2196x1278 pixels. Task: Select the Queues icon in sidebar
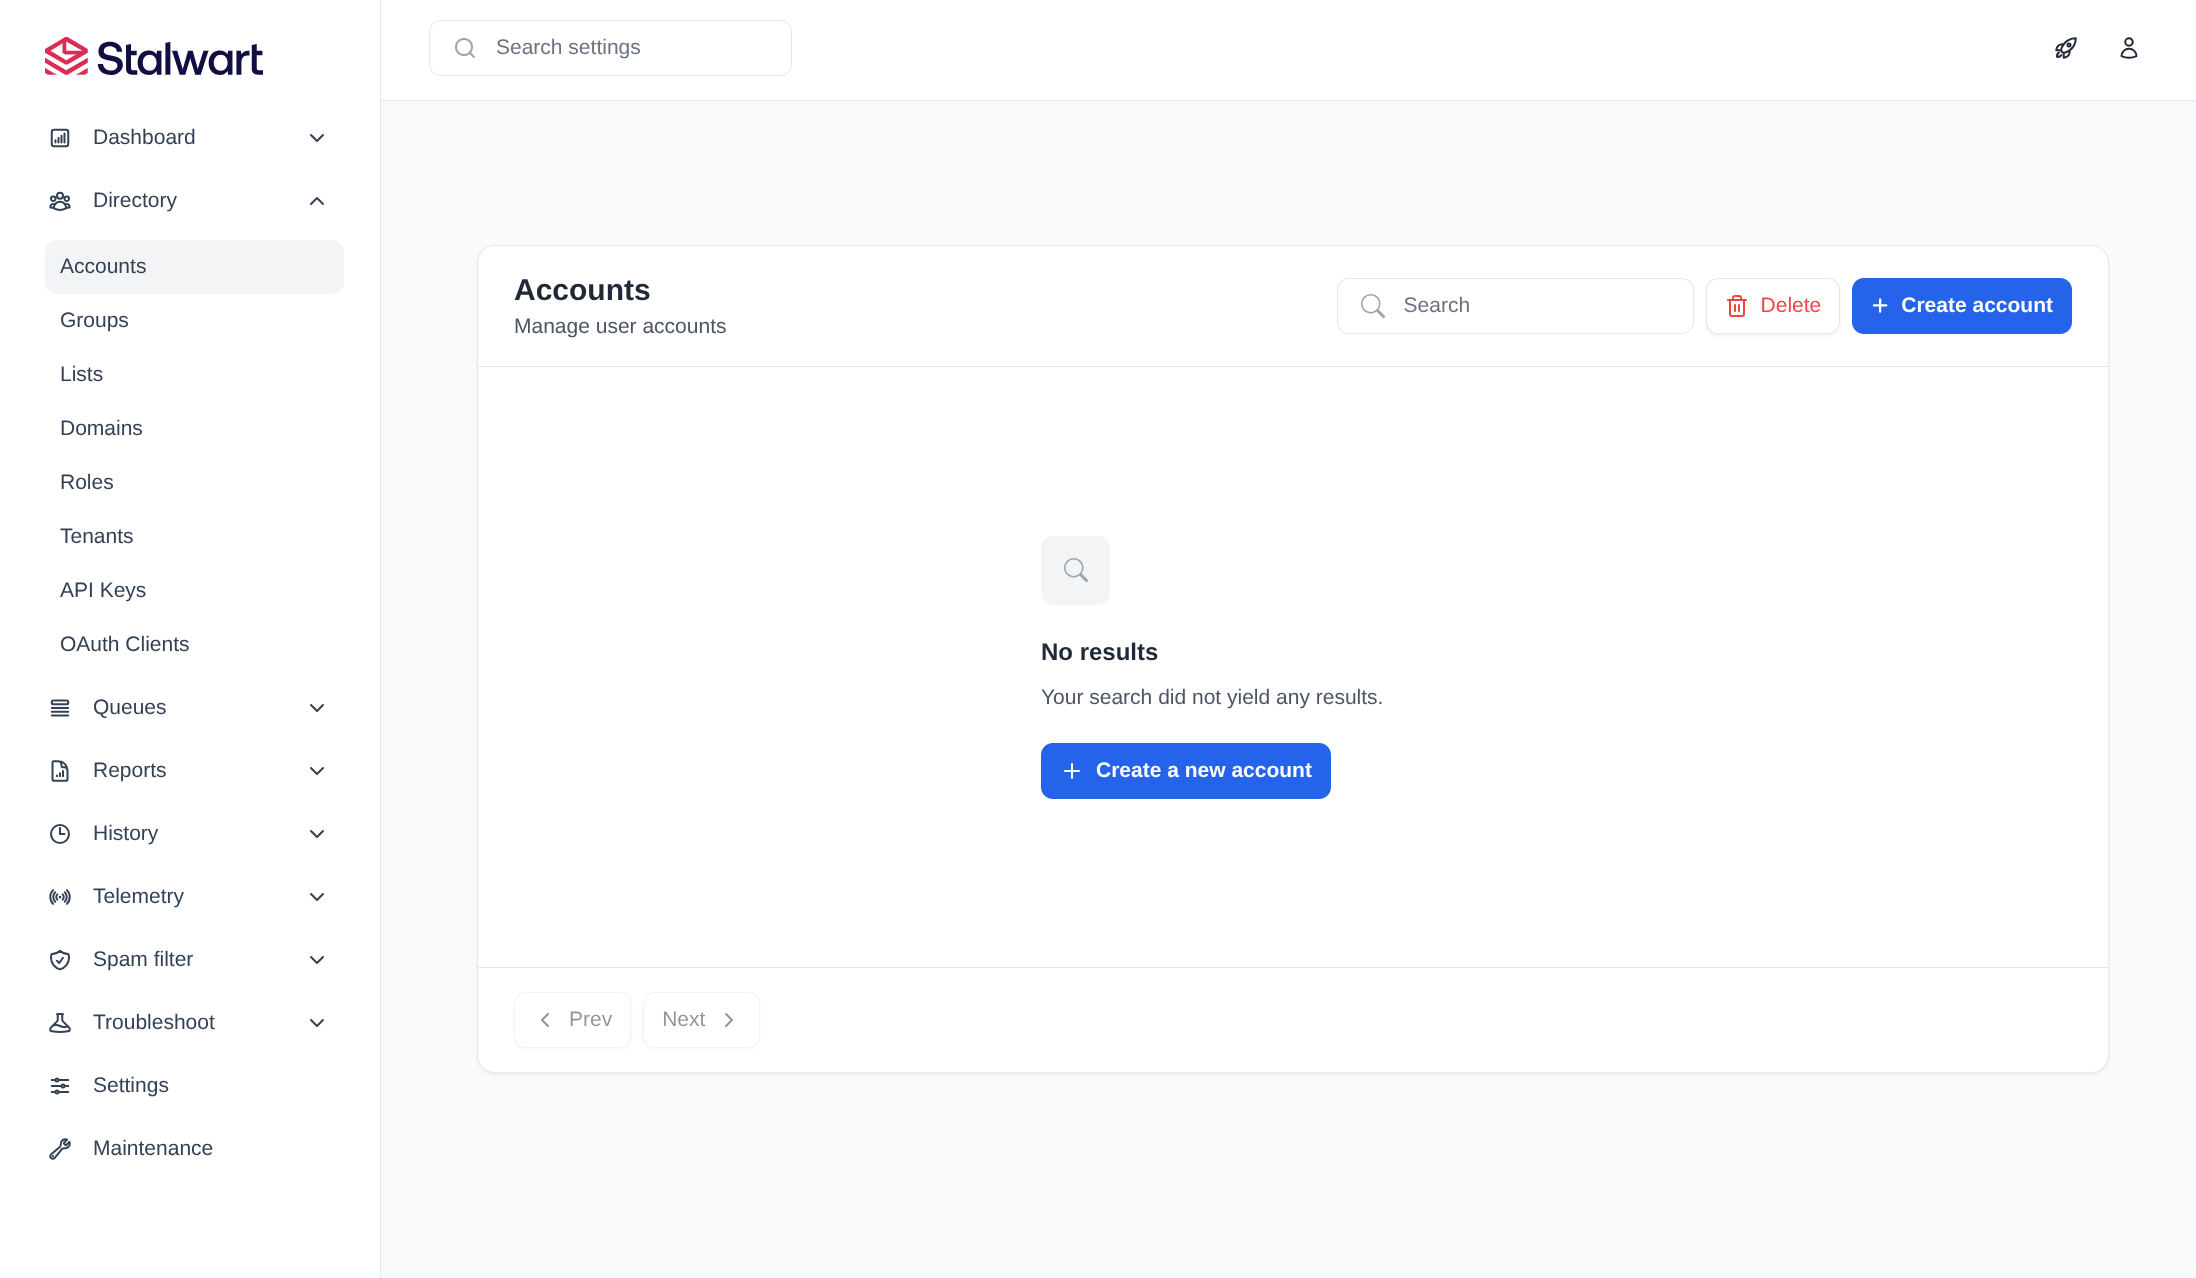(60, 707)
